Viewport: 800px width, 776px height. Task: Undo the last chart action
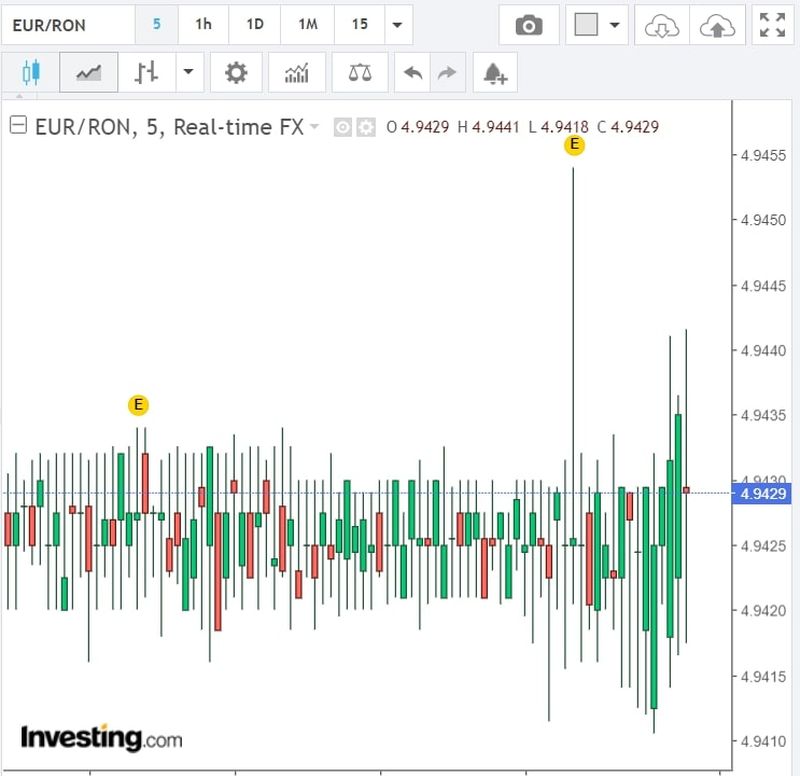[x=410, y=72]
